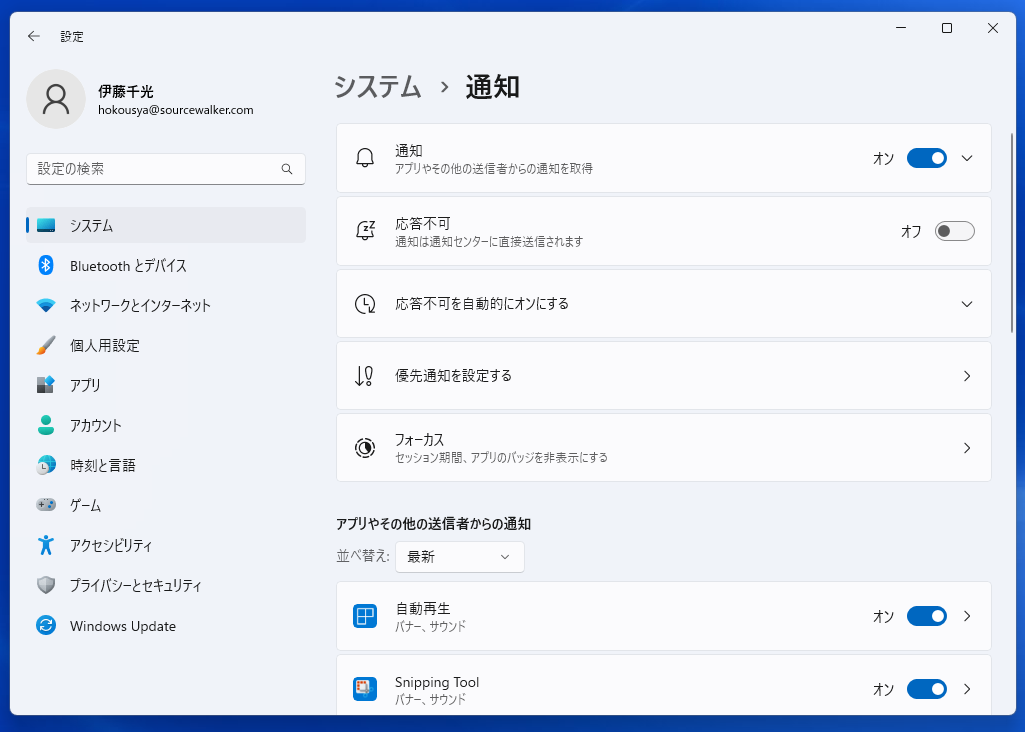This screenshot has width=1025, height=732.
Task: Enable the 応答不可 toggle
Action: (954, 231)
